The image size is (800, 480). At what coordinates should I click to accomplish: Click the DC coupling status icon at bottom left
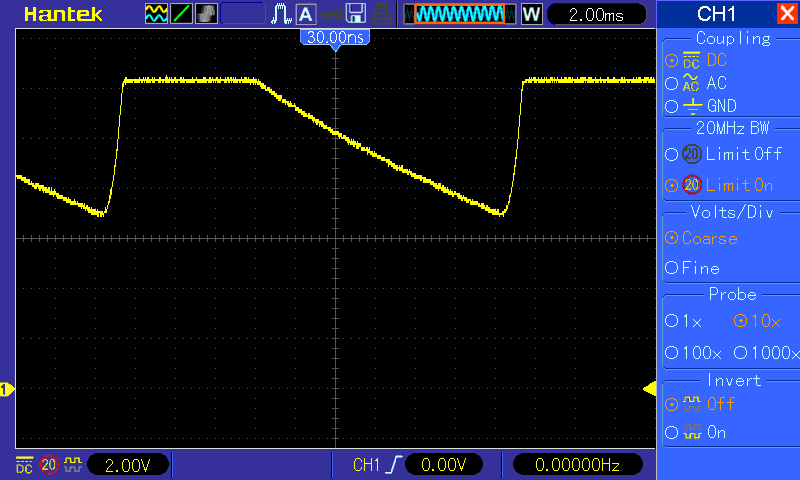point(24,465)
